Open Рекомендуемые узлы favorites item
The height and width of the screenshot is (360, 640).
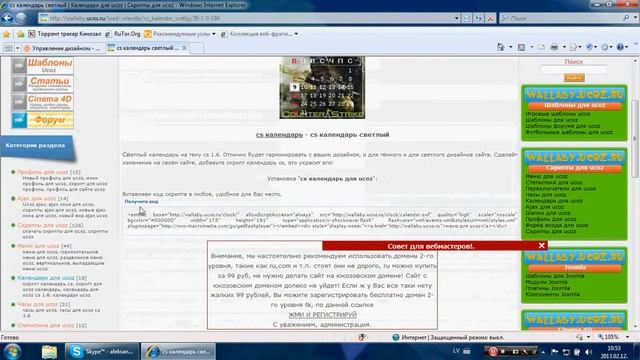[x=180, y=34]
